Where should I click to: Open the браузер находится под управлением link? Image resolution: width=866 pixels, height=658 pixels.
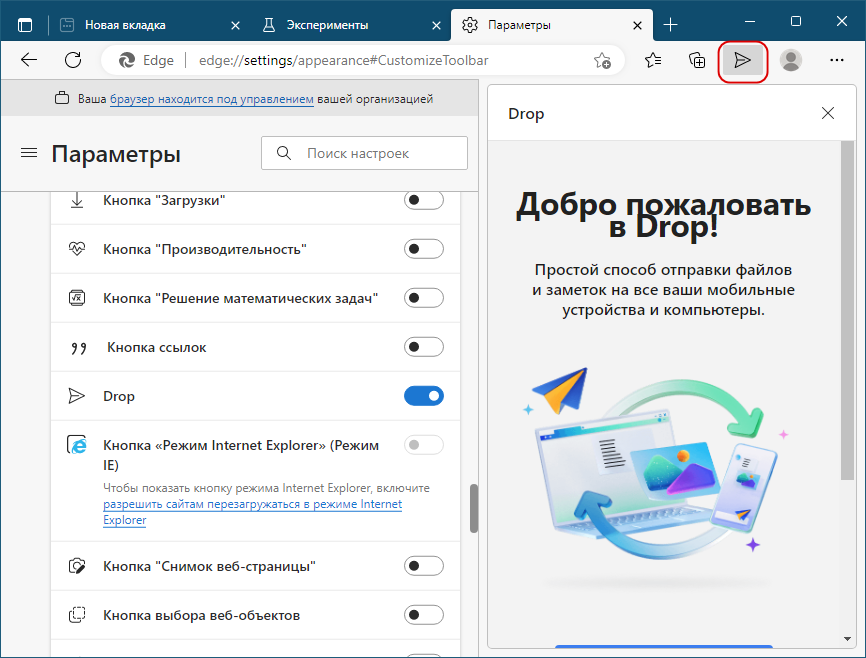pos(212,99)
